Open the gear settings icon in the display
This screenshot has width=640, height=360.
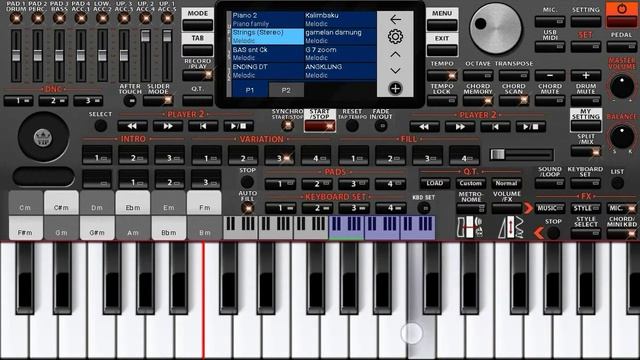tap(395, 37)
